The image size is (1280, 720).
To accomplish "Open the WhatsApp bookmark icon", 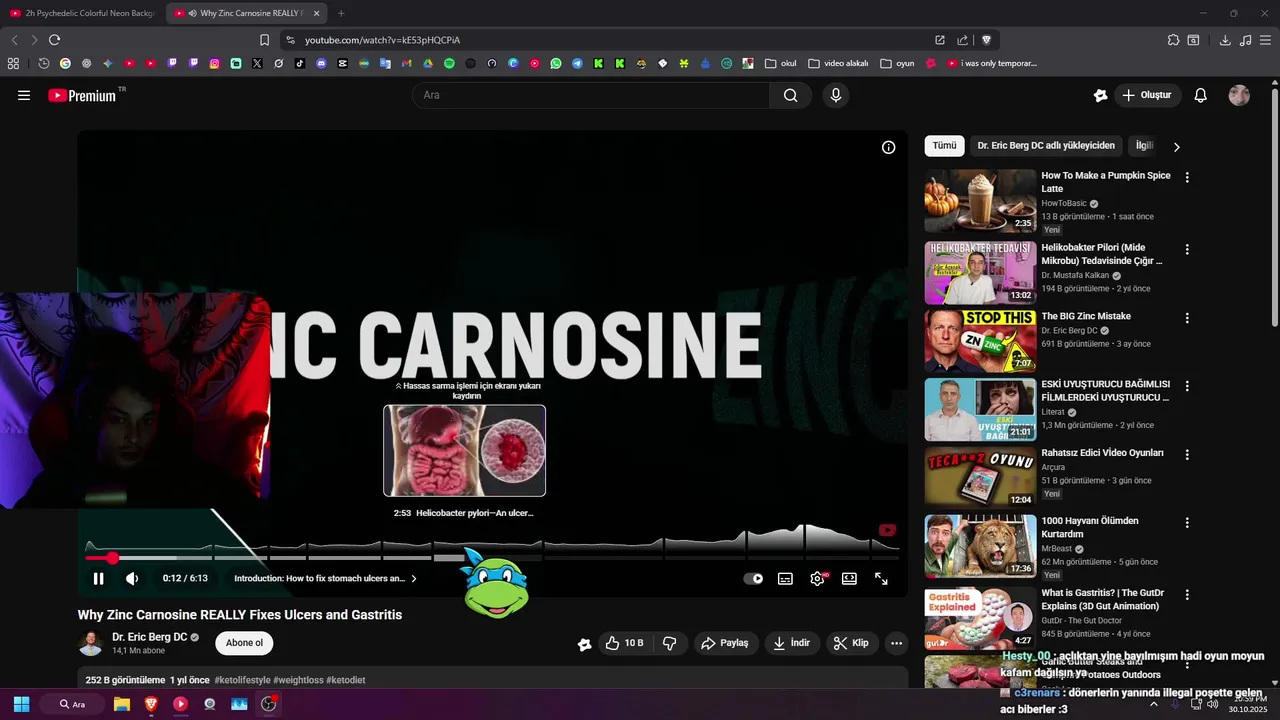I will coord(556,63).
